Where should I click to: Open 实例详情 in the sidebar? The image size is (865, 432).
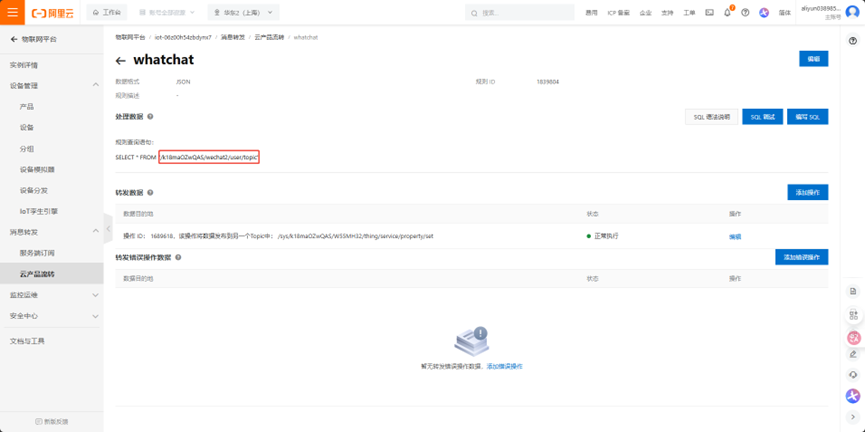(x=24, y=65)
